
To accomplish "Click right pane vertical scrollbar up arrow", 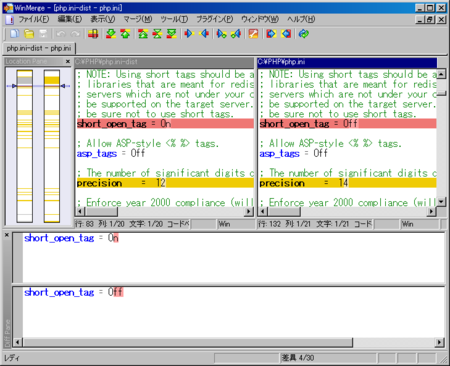I will (441, 73).
